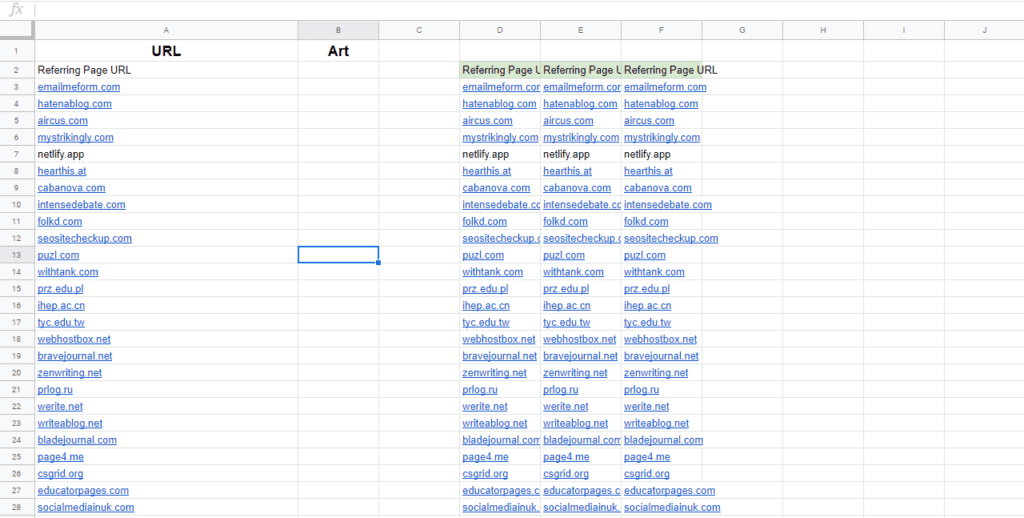Open seositecheckup.com link in column A
Viewport: 1024px width, 518px height.
pyautogui.click(x=85, y=238)
